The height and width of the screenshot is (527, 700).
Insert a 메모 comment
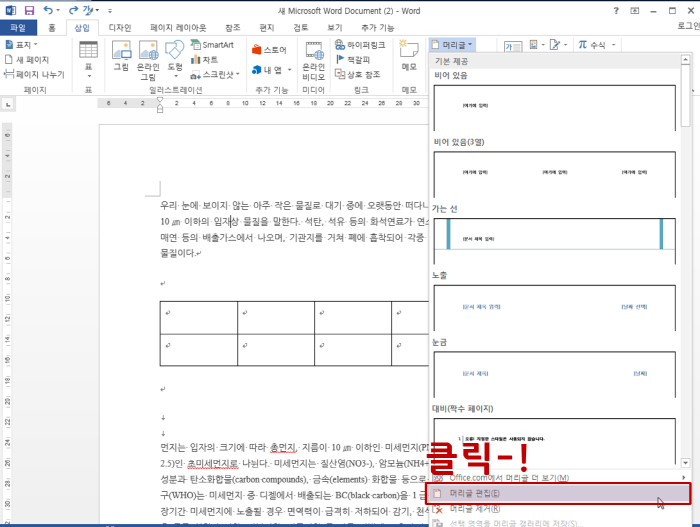tap(409, 56)
